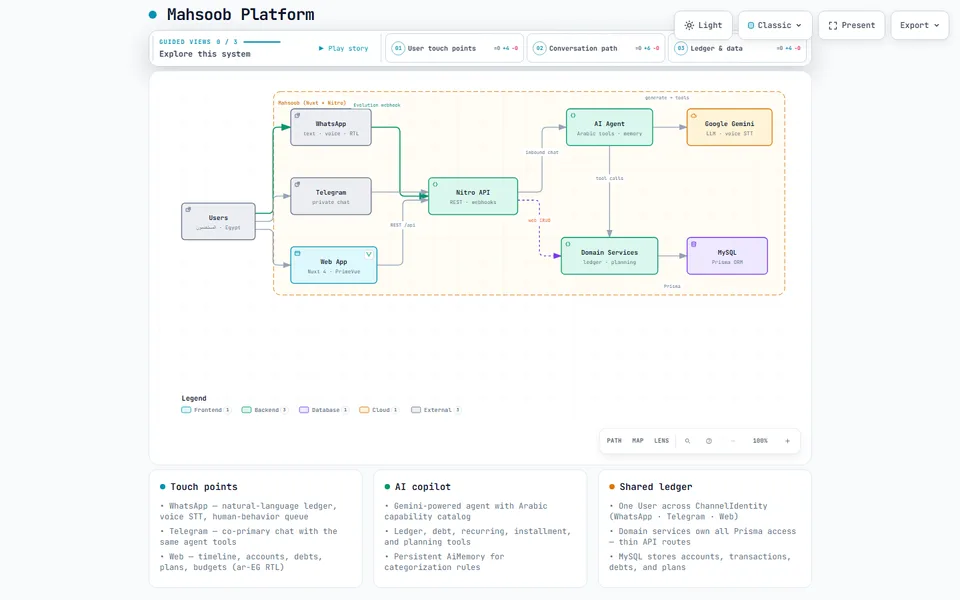The width and height of the screenshot is (960, 600).
Task: Toggle External in the legend
Action: click(x=436, y=410)
